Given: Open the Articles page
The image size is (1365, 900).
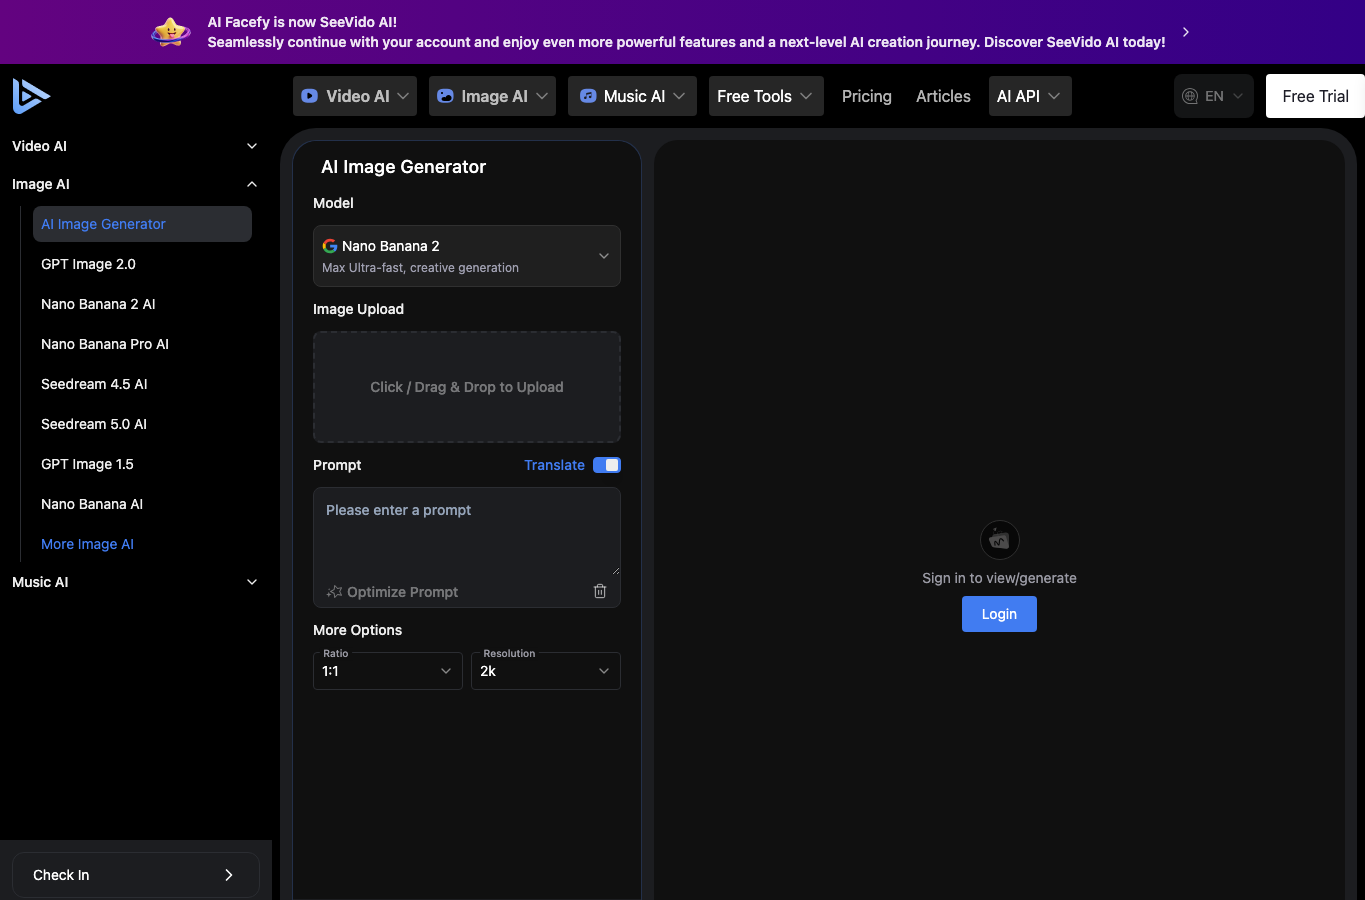Looking at the screenshot, I should tap(943, 96).
